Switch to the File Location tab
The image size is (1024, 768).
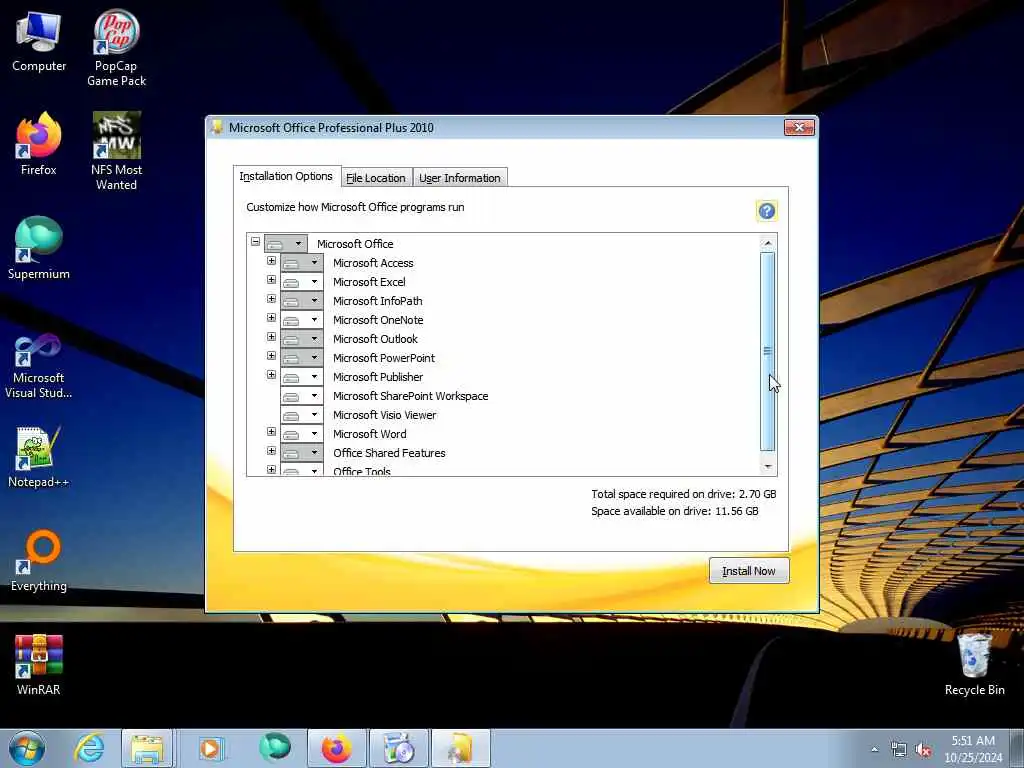376,178
